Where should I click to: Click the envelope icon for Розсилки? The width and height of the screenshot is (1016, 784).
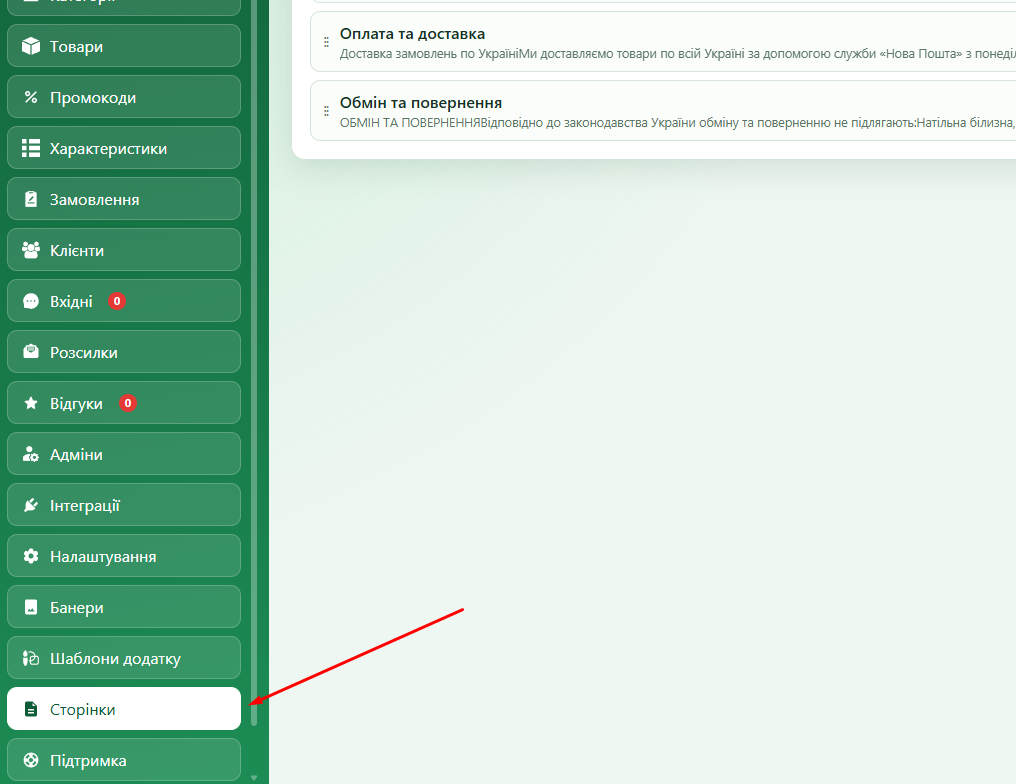(x=30, y=352)
